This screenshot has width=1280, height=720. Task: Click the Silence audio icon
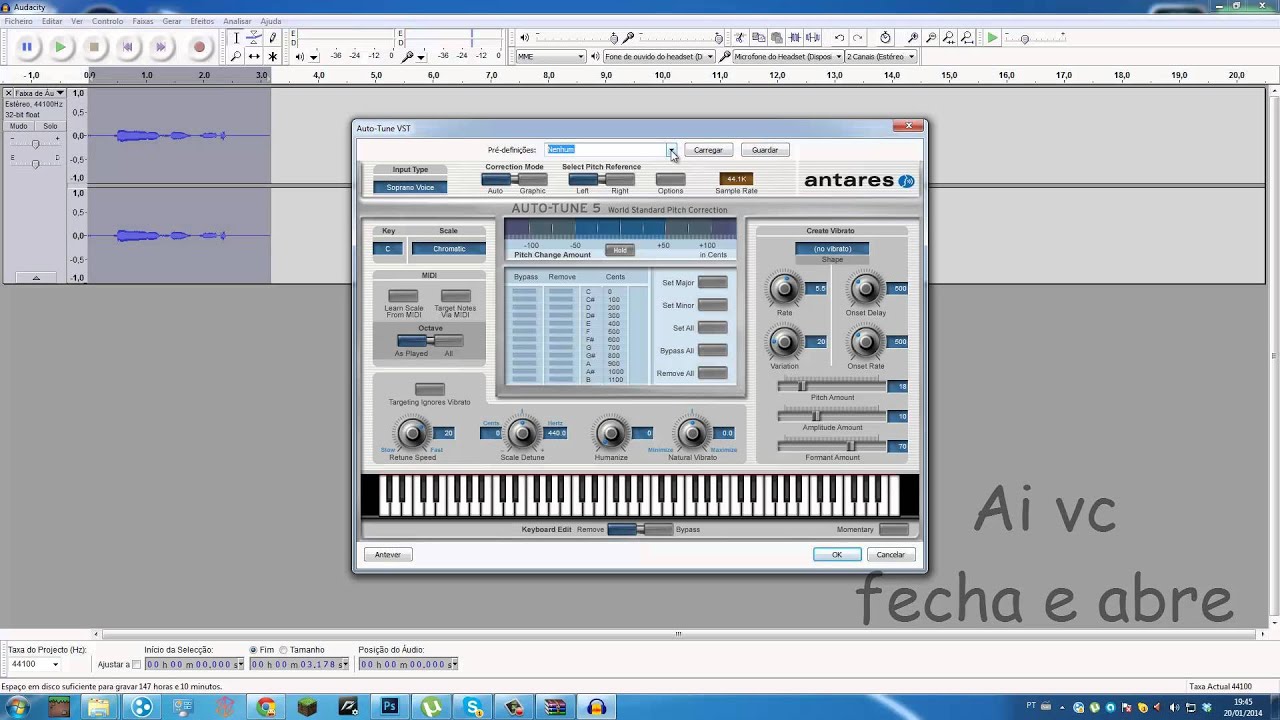(x=812, y=38)
